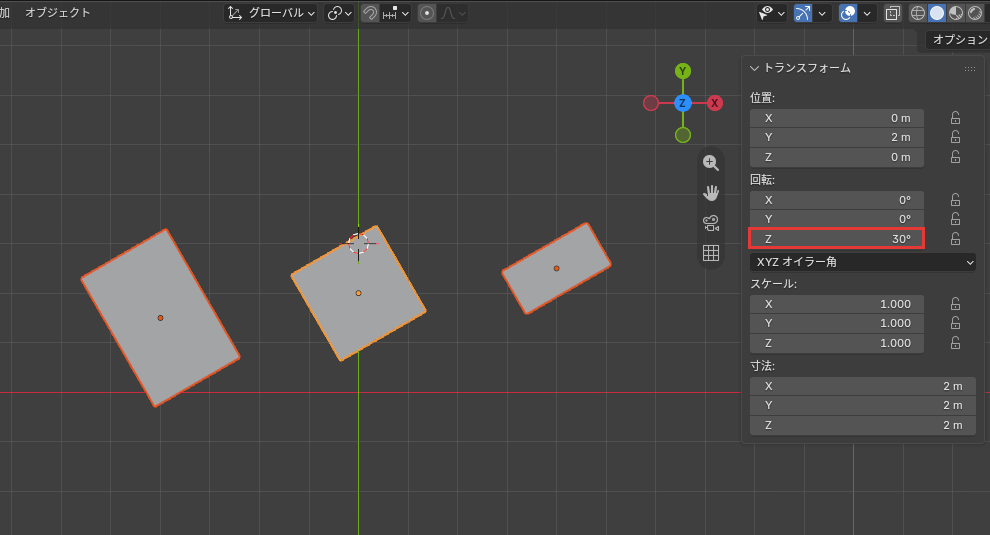Click 回転 Y field showing 0°
This screenshot has height=535, width=990.
837,219
